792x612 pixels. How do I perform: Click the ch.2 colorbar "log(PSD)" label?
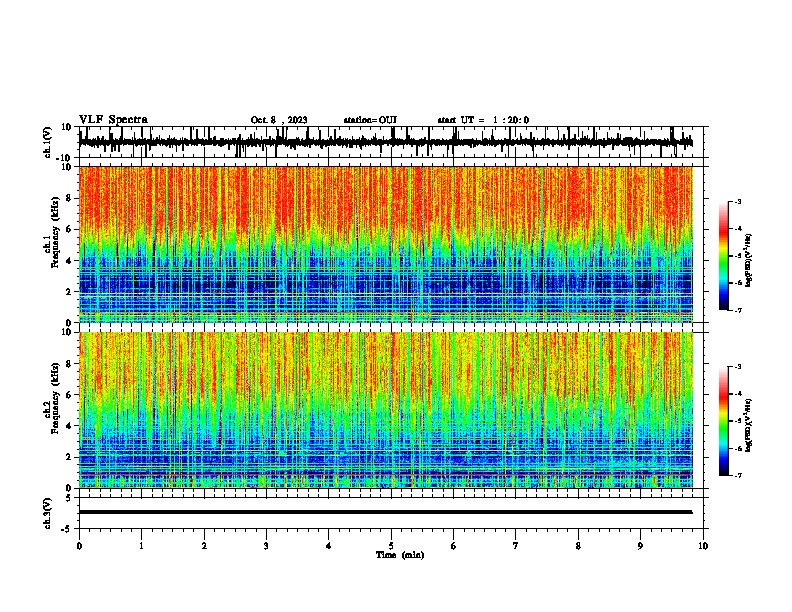click(x=748, y=425)
